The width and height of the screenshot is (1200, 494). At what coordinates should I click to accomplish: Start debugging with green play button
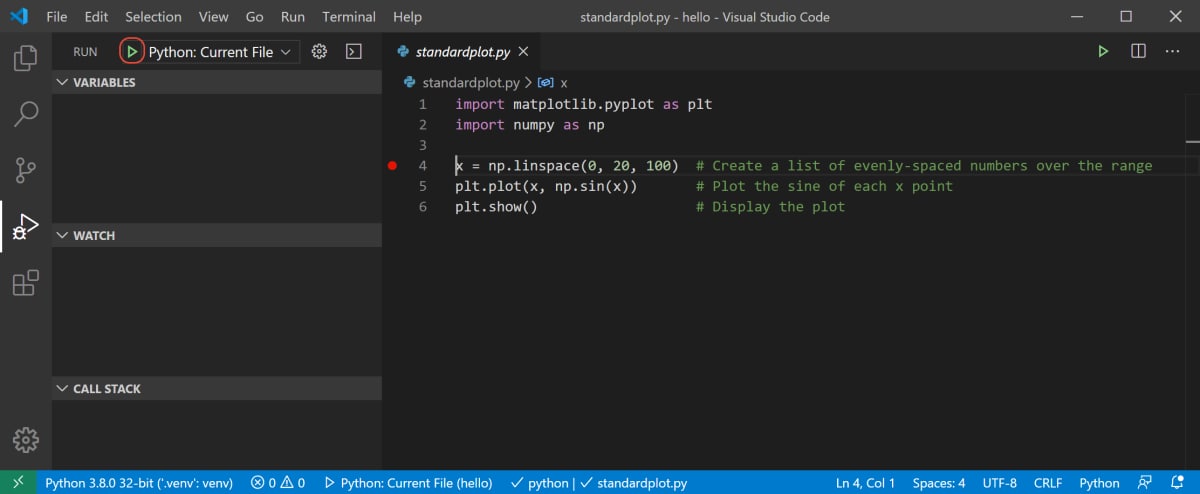point(132,52)
